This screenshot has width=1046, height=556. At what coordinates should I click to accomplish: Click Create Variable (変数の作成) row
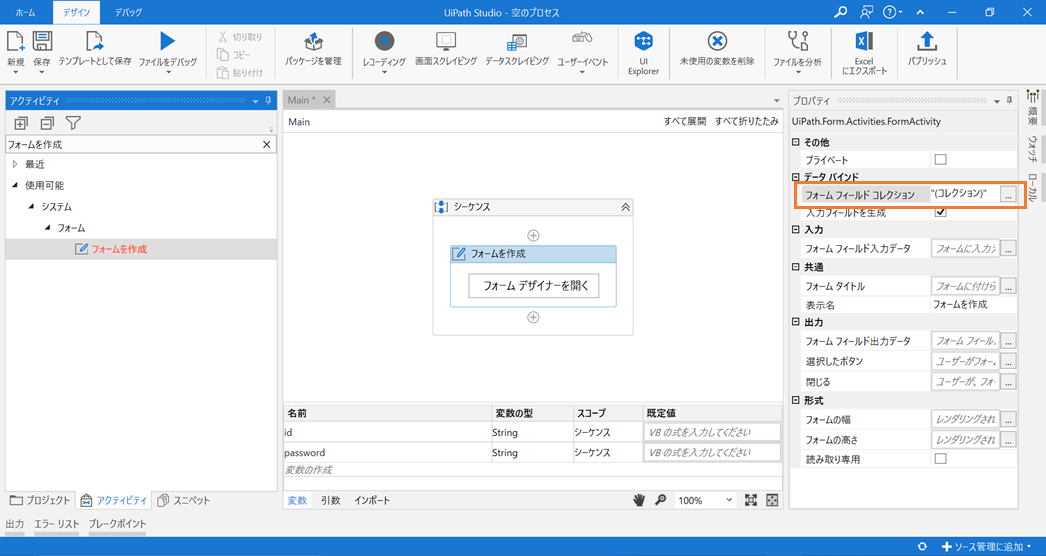(533, 470)
